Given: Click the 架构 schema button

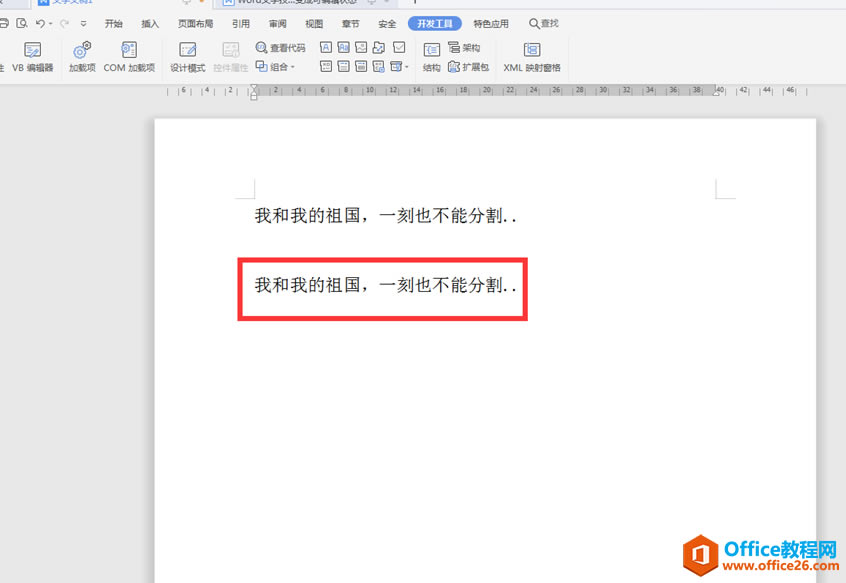Looking at the screenshot, I should coord(465,47).
